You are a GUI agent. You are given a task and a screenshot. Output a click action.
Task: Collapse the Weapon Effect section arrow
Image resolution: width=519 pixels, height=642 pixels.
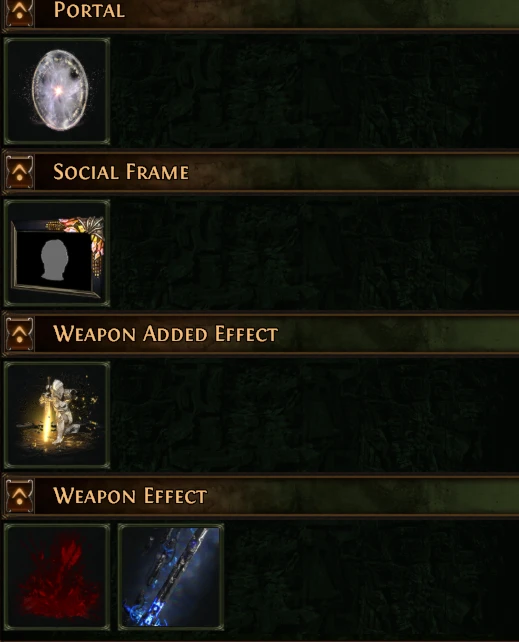(19, 495)
